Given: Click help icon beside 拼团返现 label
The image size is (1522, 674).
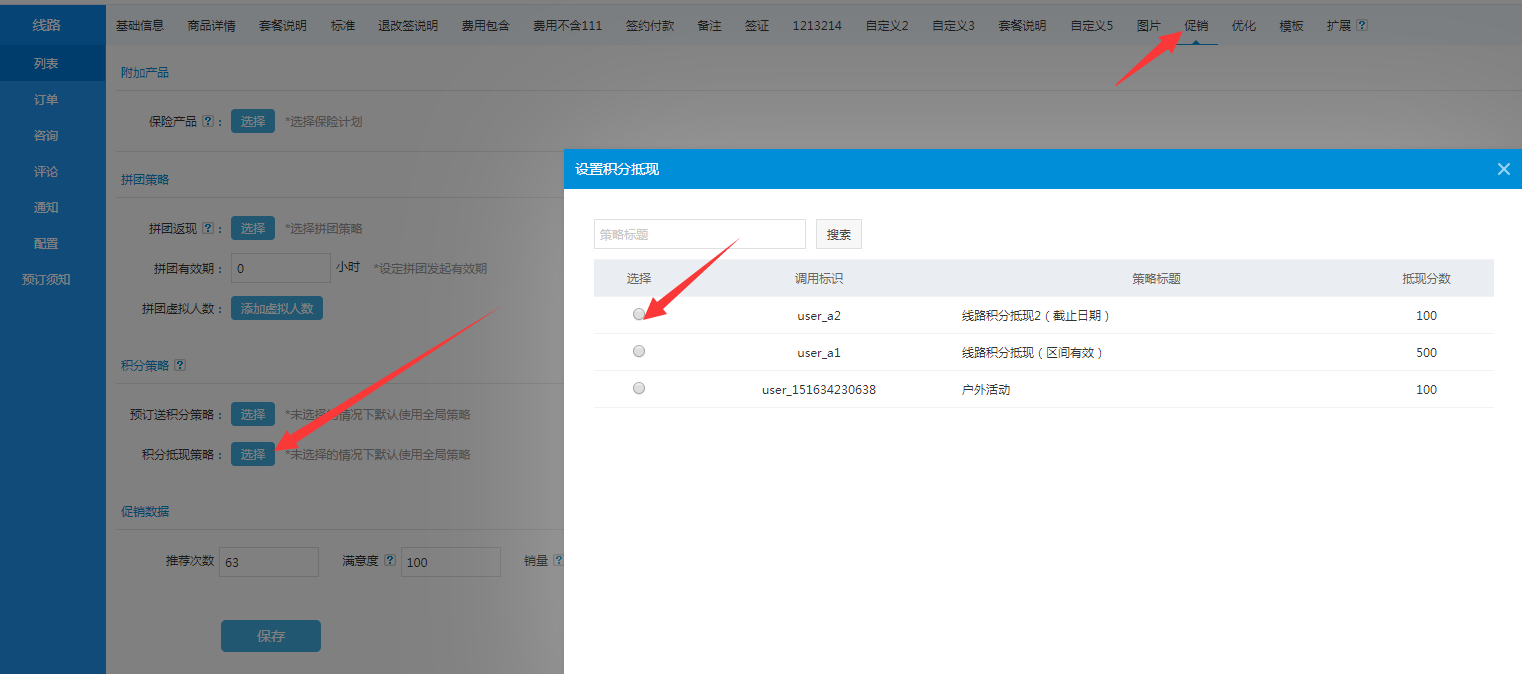Looking at the screenshot, I should pyautogui.click(x=208, y=228).
